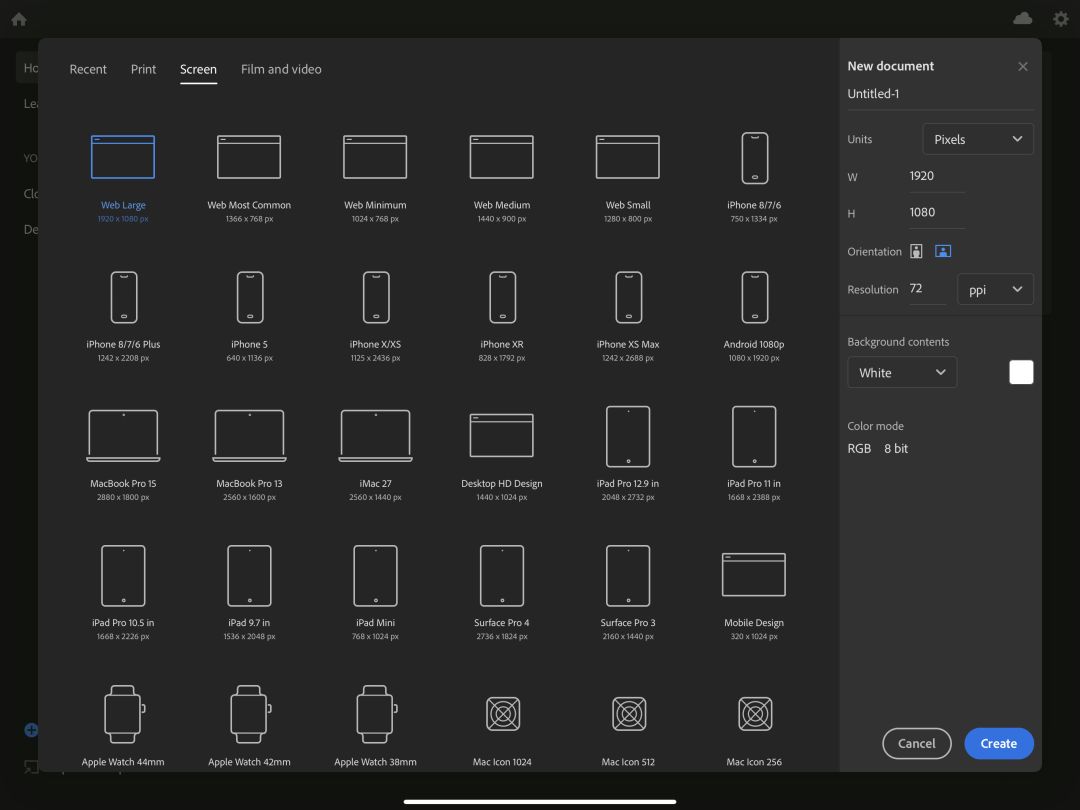Set orientation to landscape
This screenshot has height=810, width=1080.
pyautogui.click(x=943, y=251)
